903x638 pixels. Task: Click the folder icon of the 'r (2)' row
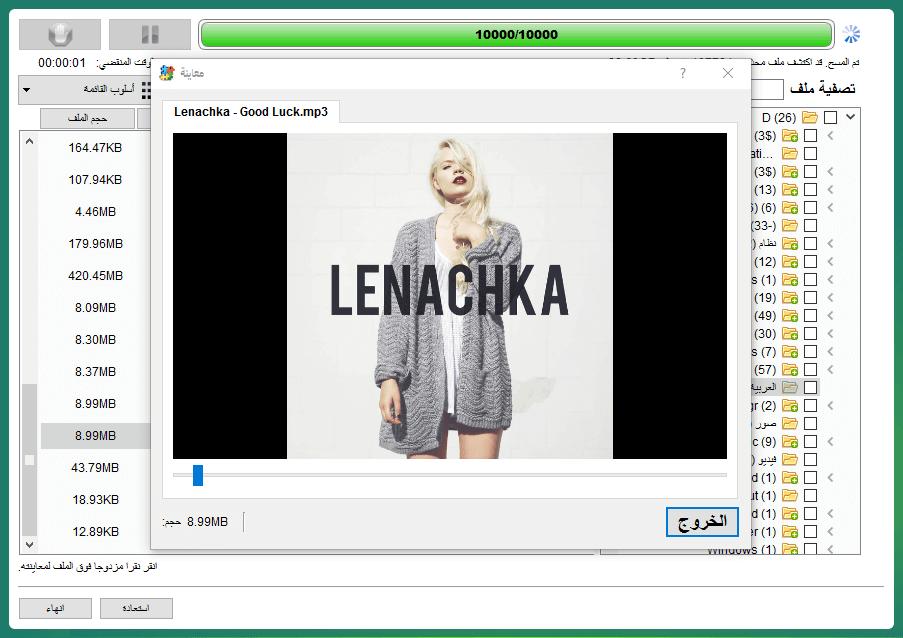pos(790,406)
